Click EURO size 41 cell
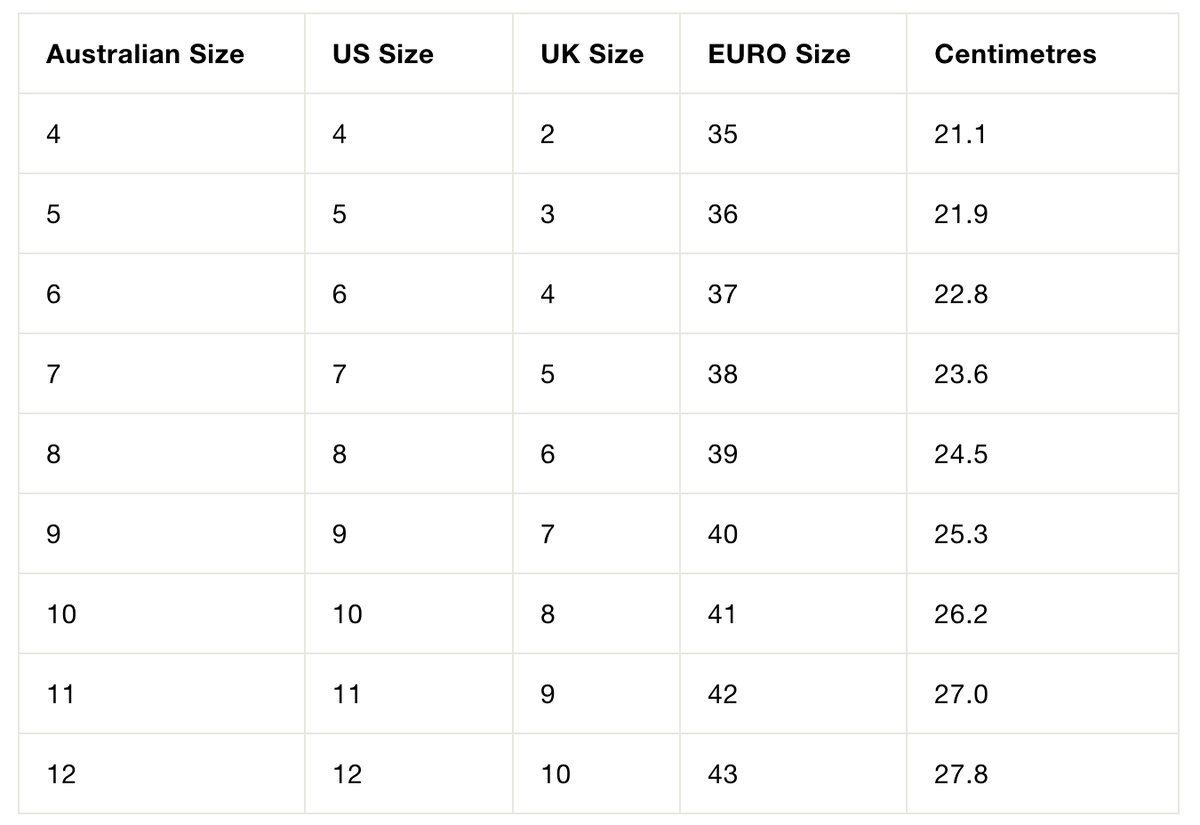The image size is (1200, 825). click(794, 614)
